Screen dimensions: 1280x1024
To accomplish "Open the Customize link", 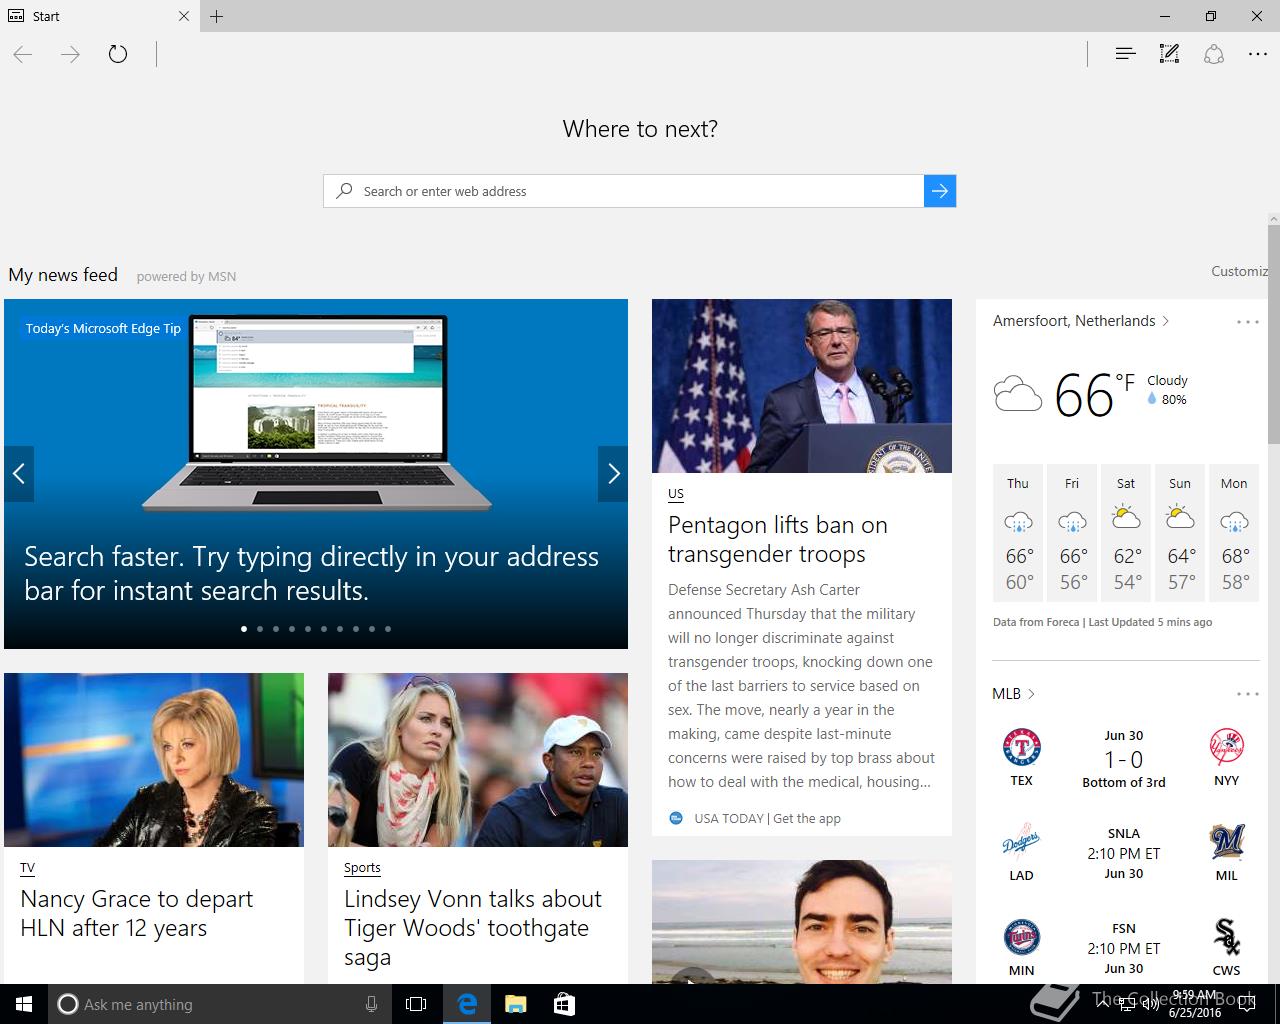I will pyautogui.click(x=1240, y=271).
